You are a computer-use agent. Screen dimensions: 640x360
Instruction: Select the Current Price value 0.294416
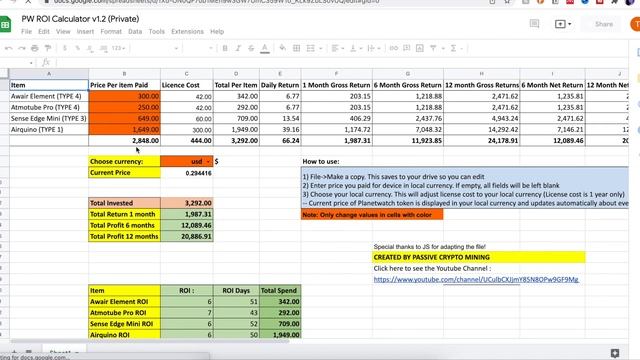[187, 173]
